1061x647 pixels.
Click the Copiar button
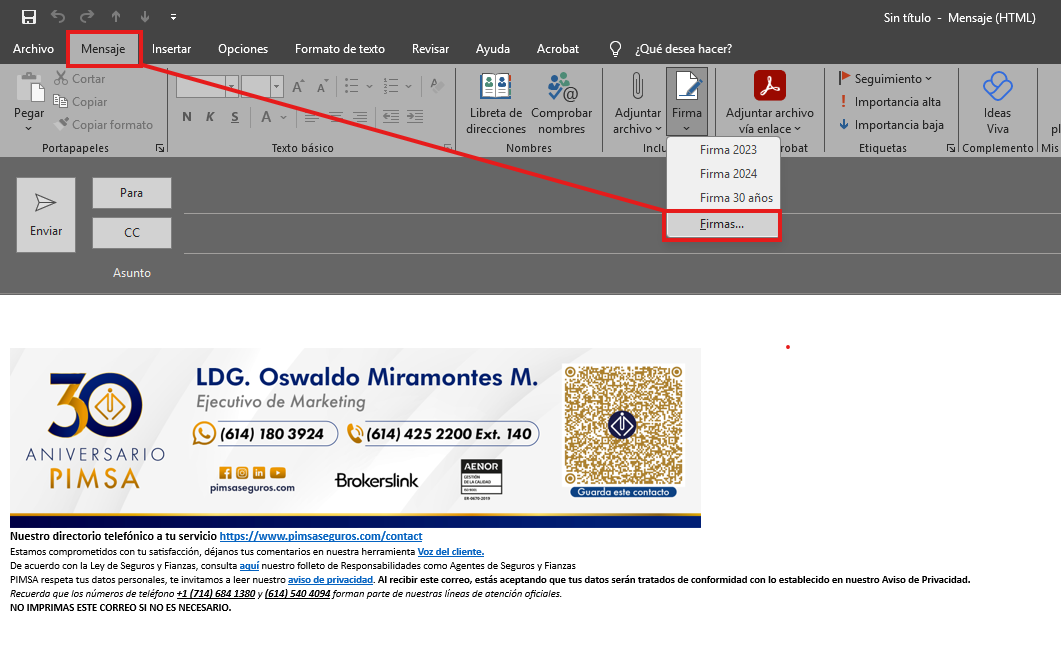click(x=81, y=102)
